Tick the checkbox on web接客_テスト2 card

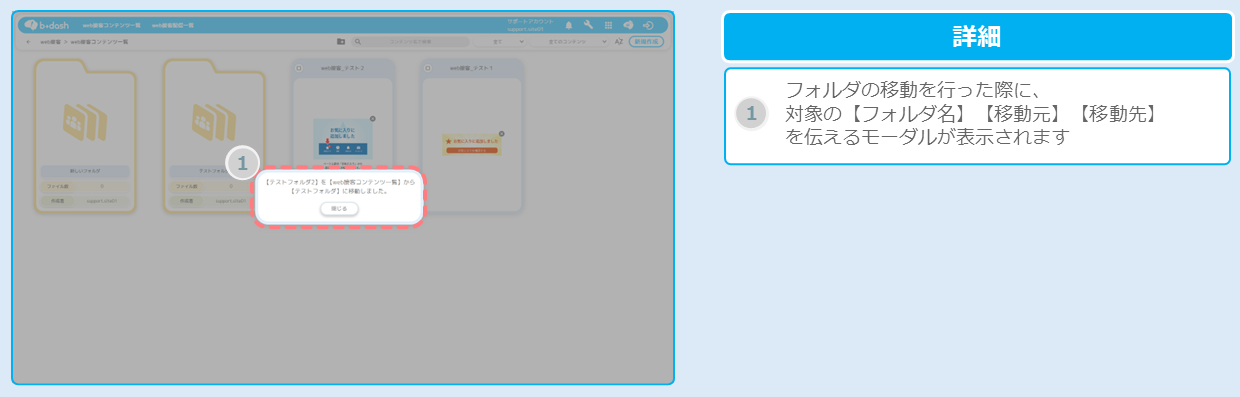(298, 68)
